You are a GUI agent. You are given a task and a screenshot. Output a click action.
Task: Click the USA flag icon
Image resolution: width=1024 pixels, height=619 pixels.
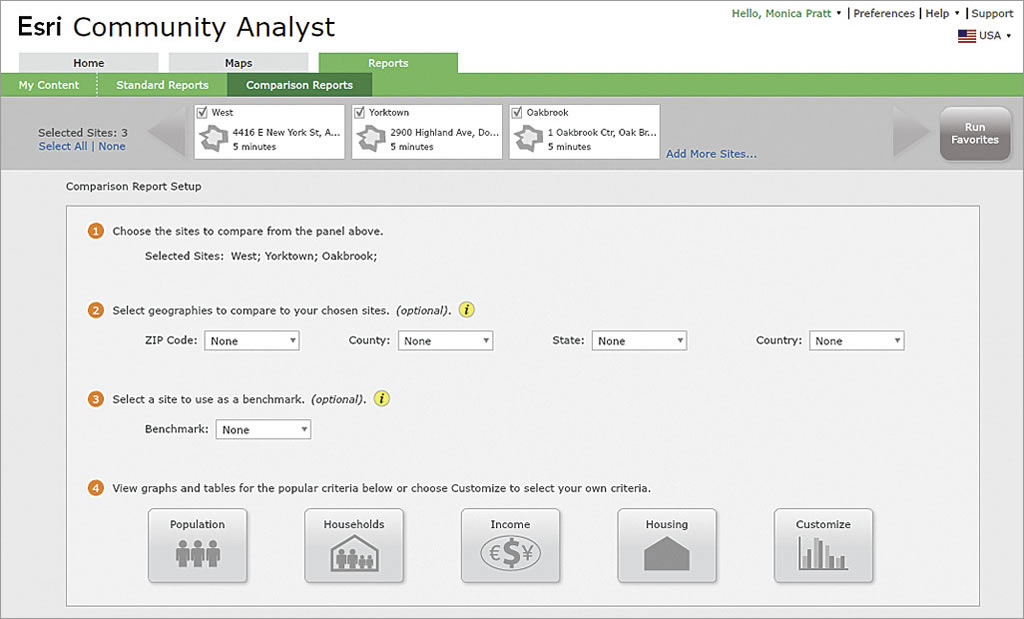coord(967,36)
